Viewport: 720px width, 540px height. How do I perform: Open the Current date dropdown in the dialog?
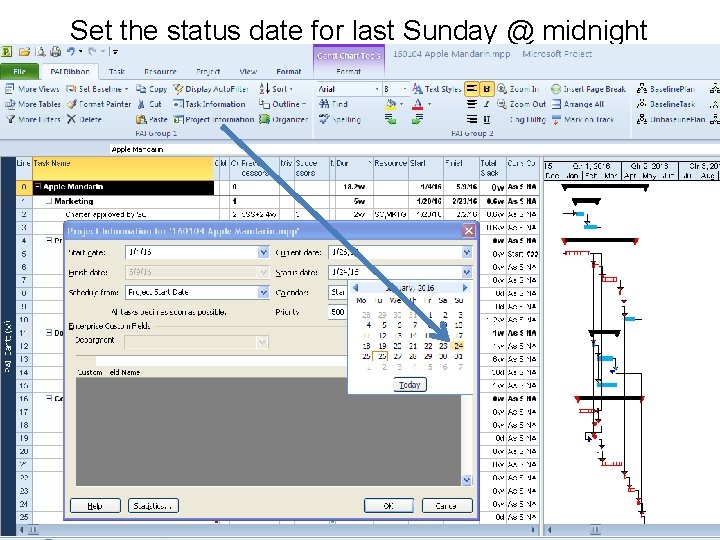coord(467,252)
